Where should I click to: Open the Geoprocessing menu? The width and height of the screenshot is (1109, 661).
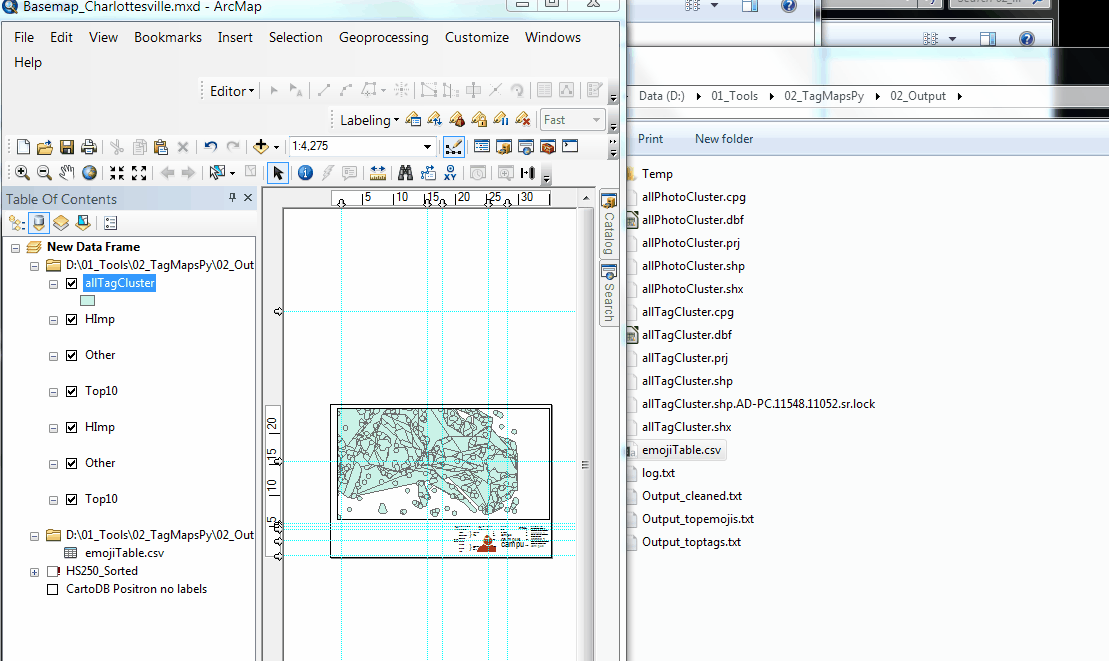point(384,37)
